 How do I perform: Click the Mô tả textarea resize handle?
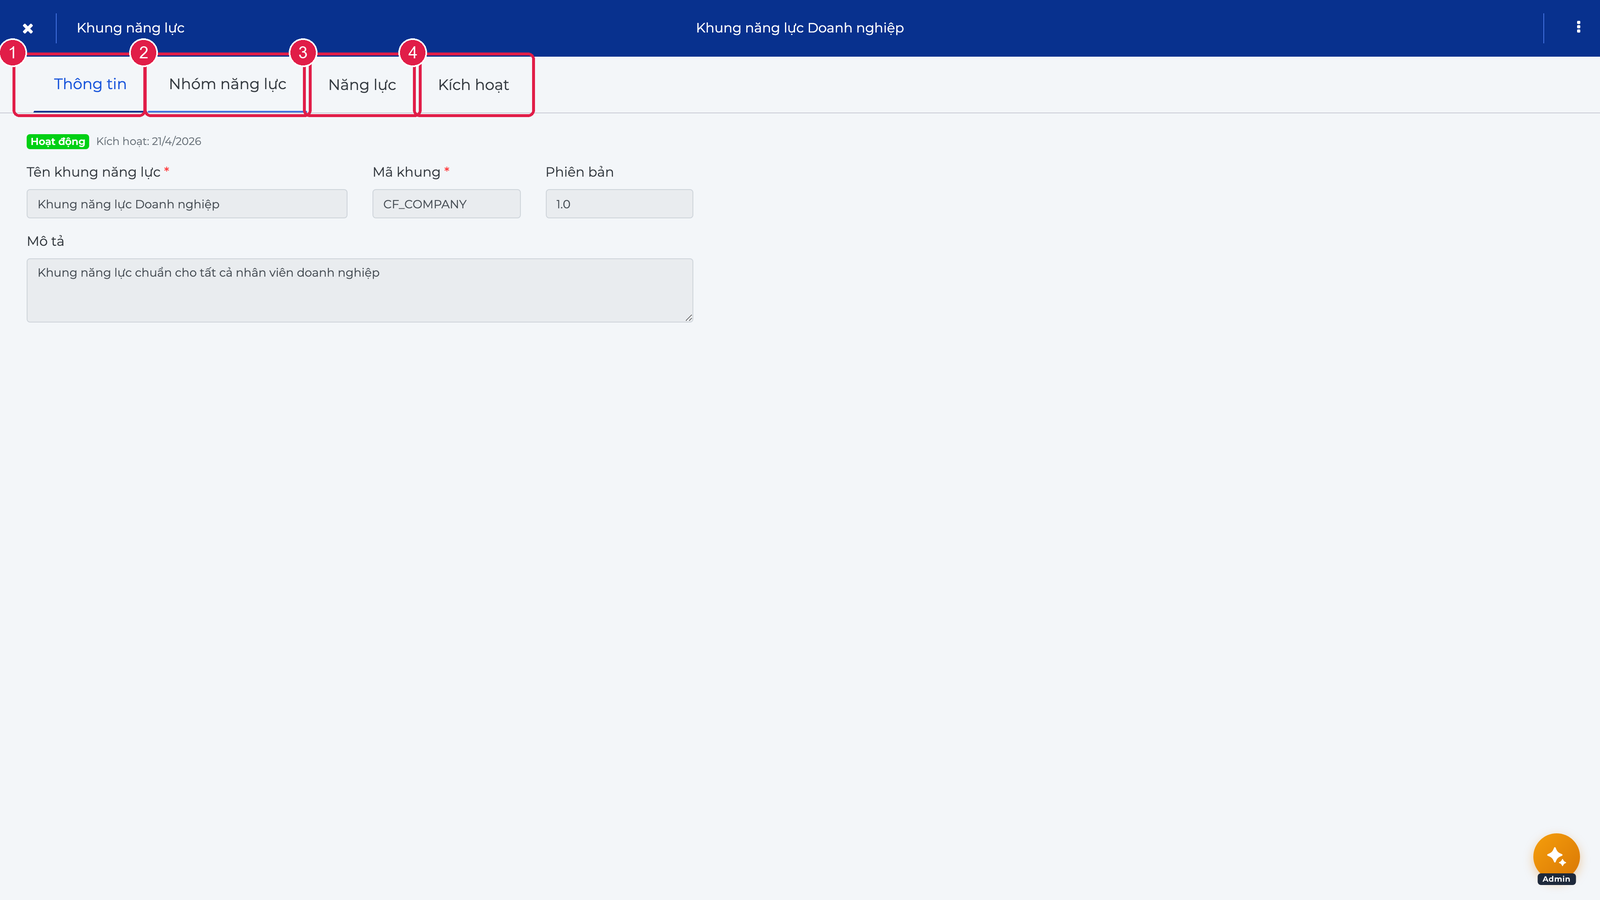click(688, 317)
